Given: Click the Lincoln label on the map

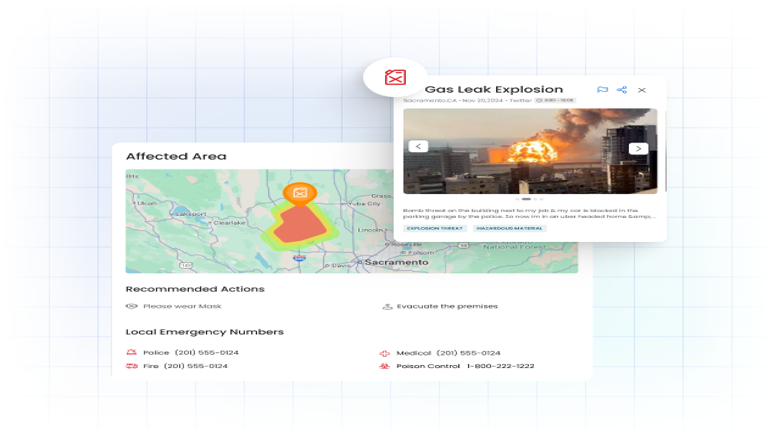Looking at the screenshot, I should [371, 230].
